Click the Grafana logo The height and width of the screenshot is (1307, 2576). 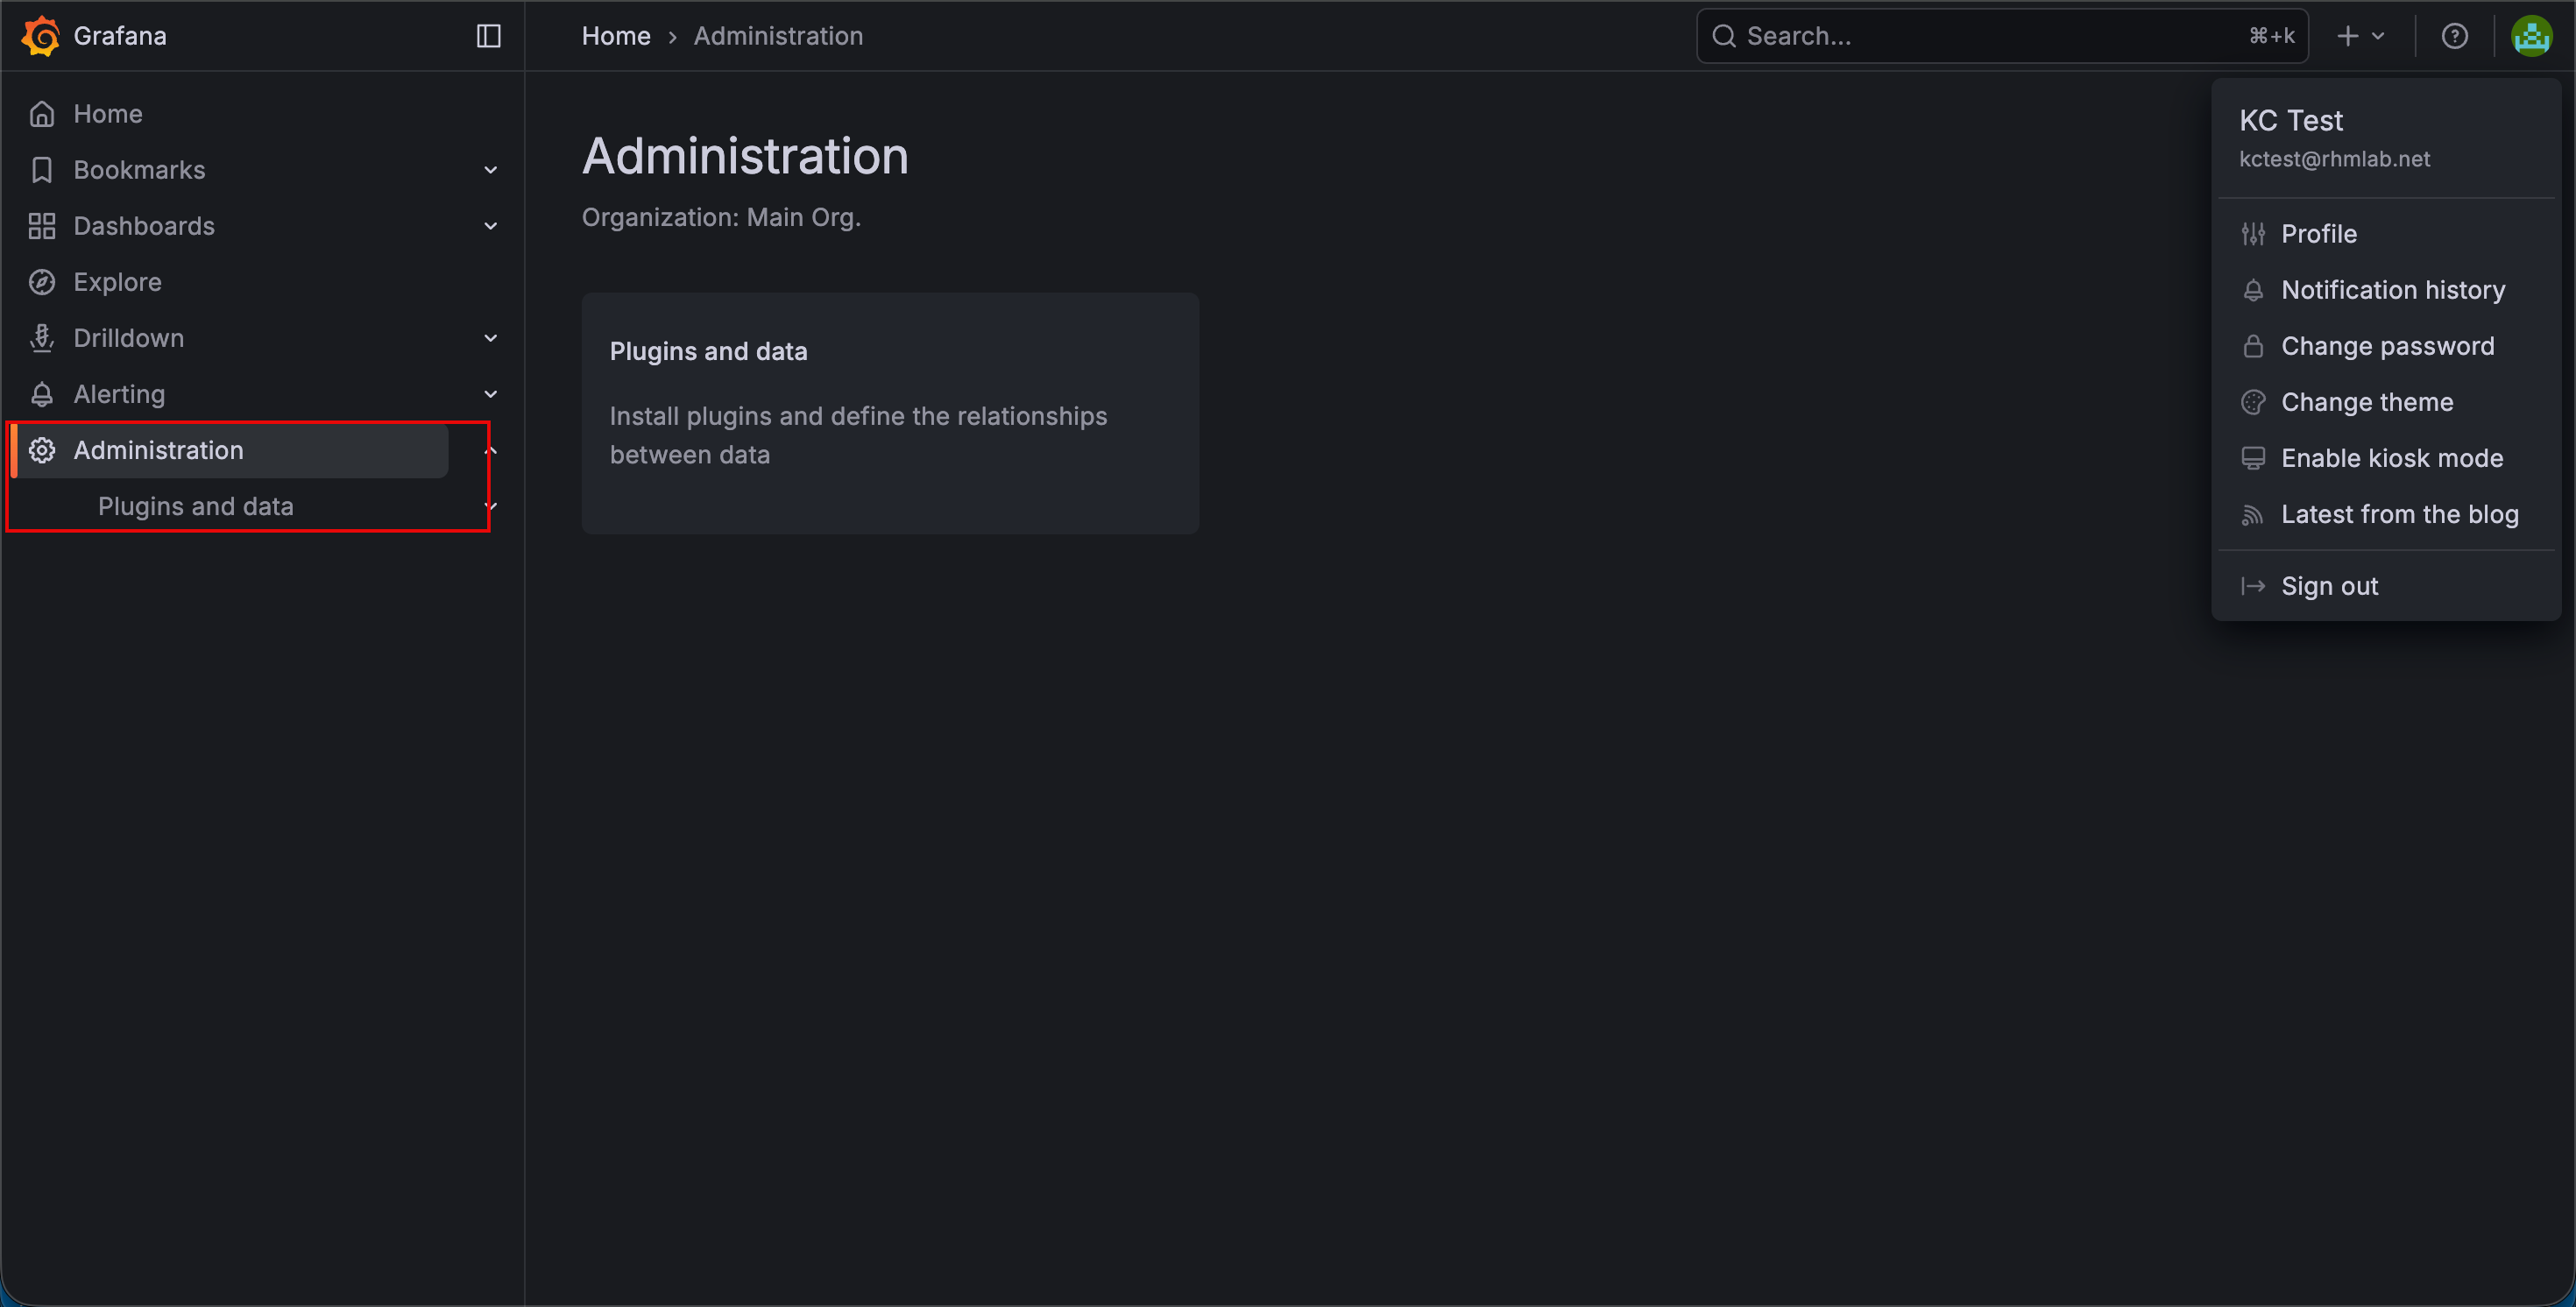pos(41,36)
